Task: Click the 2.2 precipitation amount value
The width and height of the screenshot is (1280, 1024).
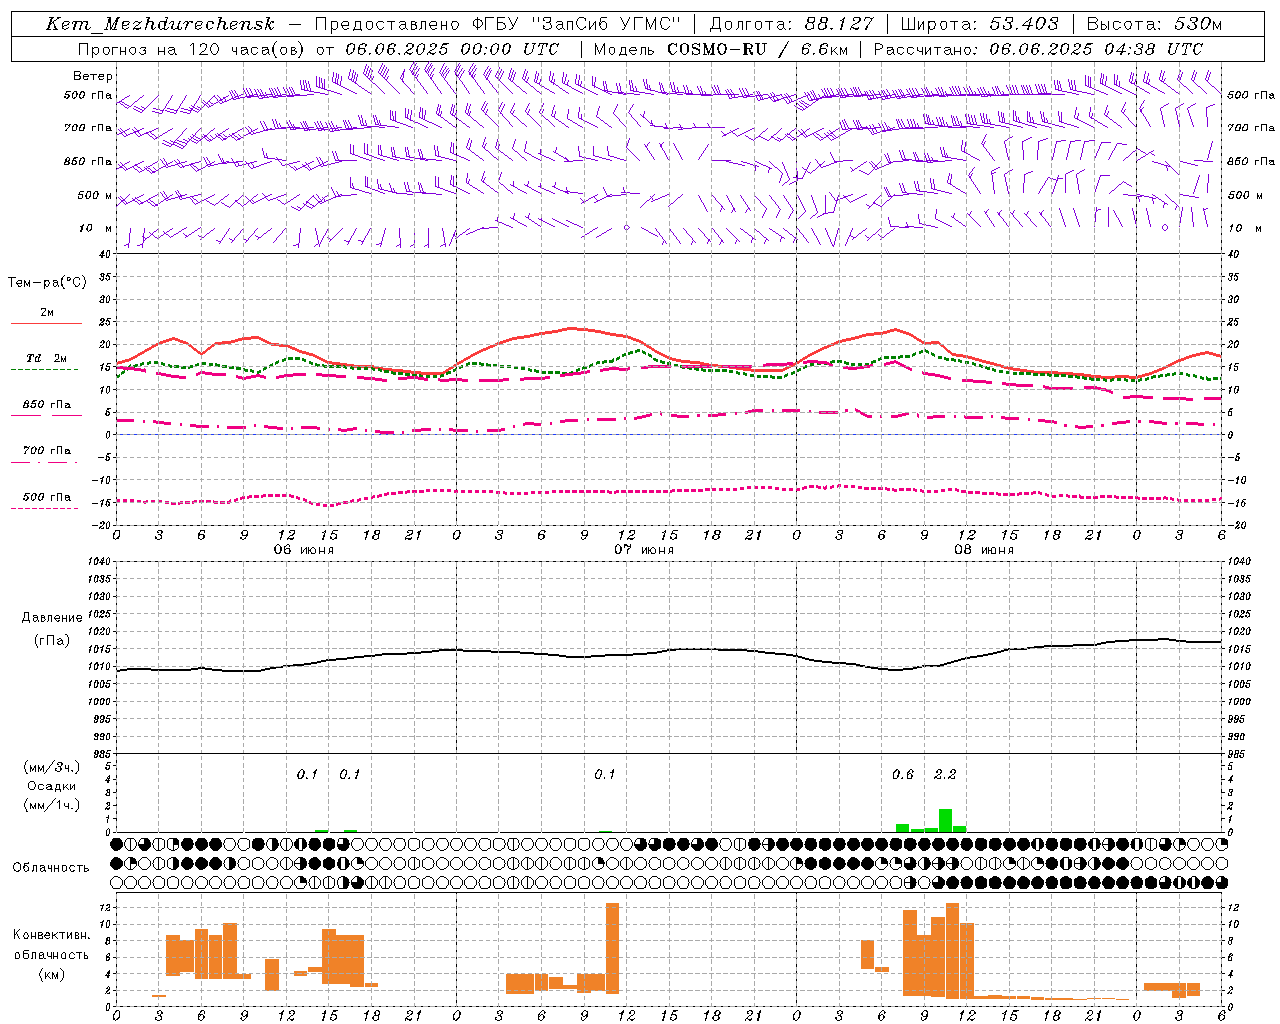Action: [945, 774]
